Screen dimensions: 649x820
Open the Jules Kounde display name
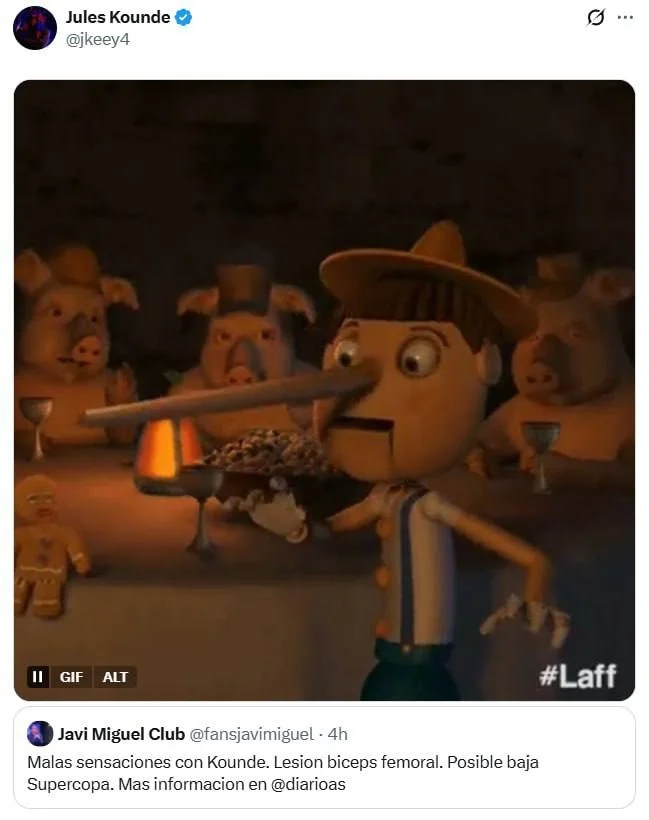(118, 17)
